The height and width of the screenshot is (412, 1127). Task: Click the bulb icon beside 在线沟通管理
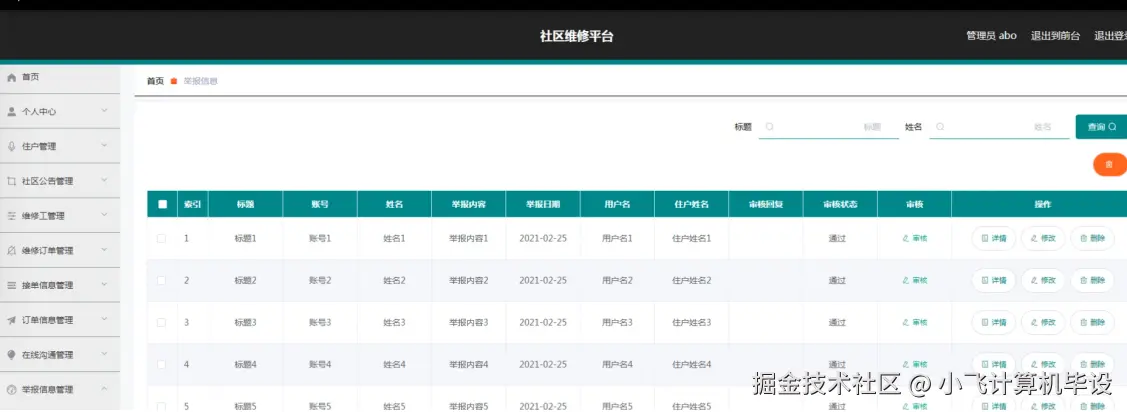11,354
